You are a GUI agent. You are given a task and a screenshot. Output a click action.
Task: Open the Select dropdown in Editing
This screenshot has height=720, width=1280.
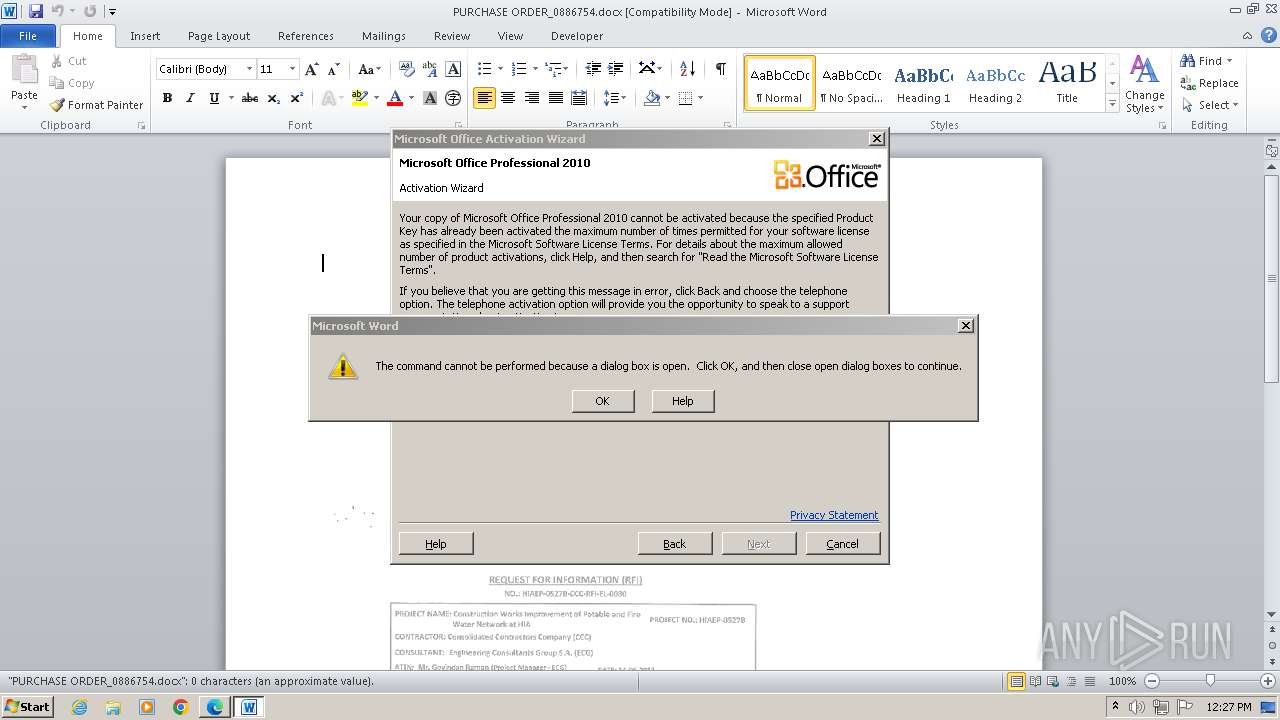(1209, 105)
